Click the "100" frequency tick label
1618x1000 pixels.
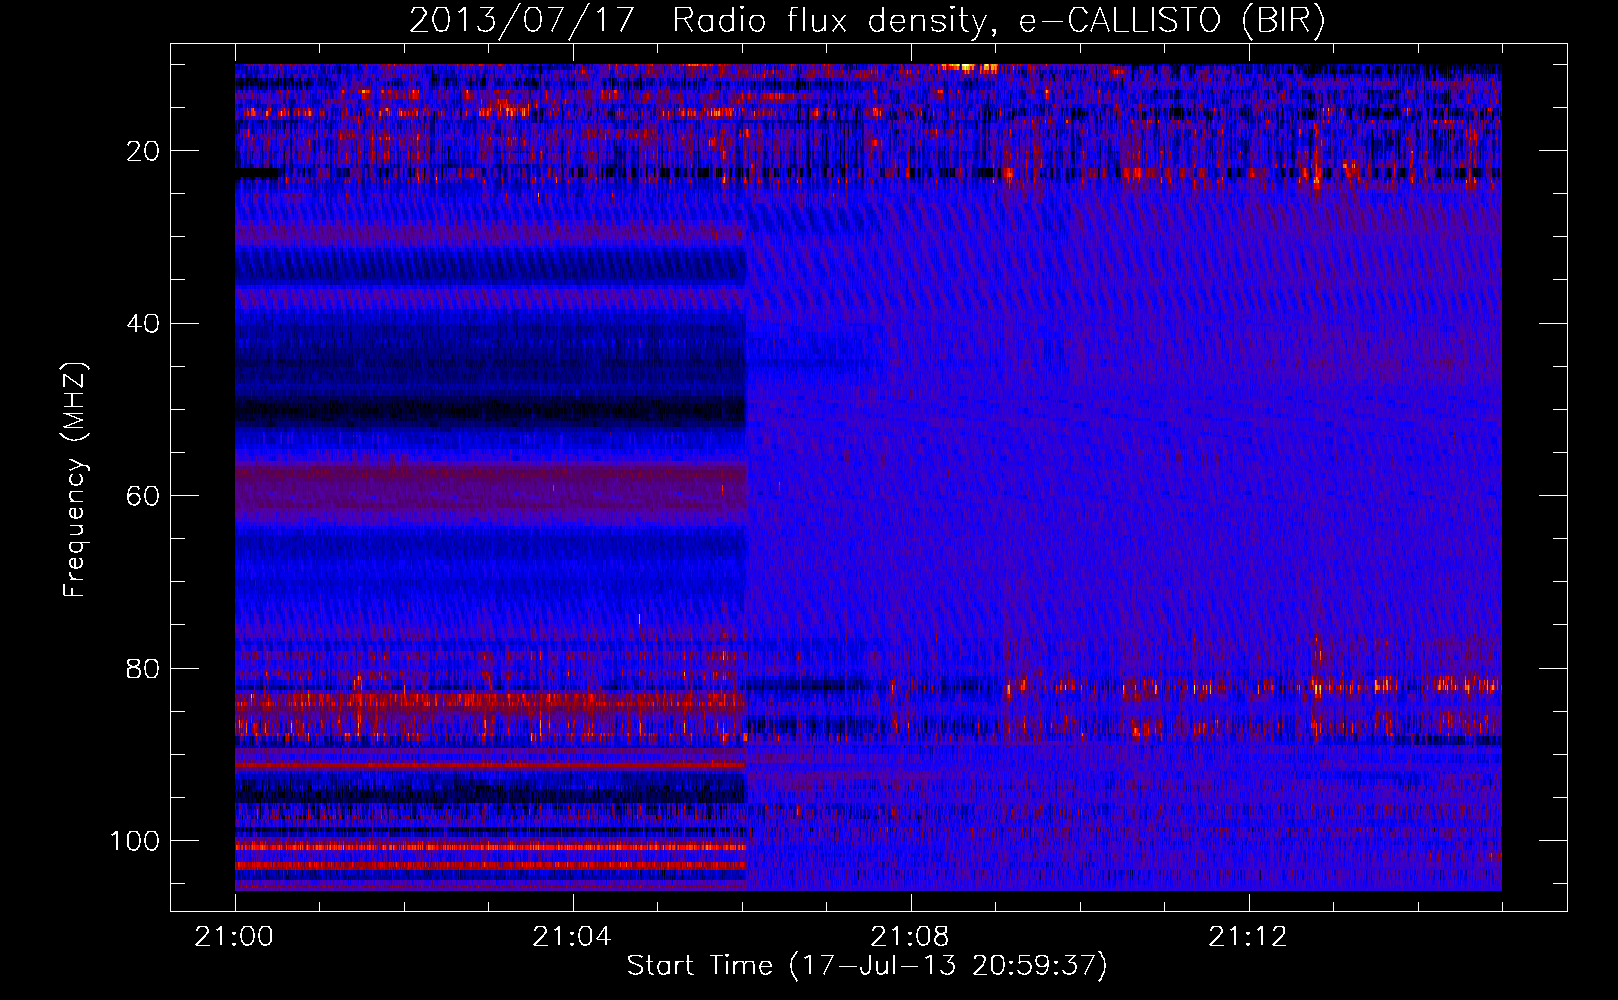click(134, 840)
